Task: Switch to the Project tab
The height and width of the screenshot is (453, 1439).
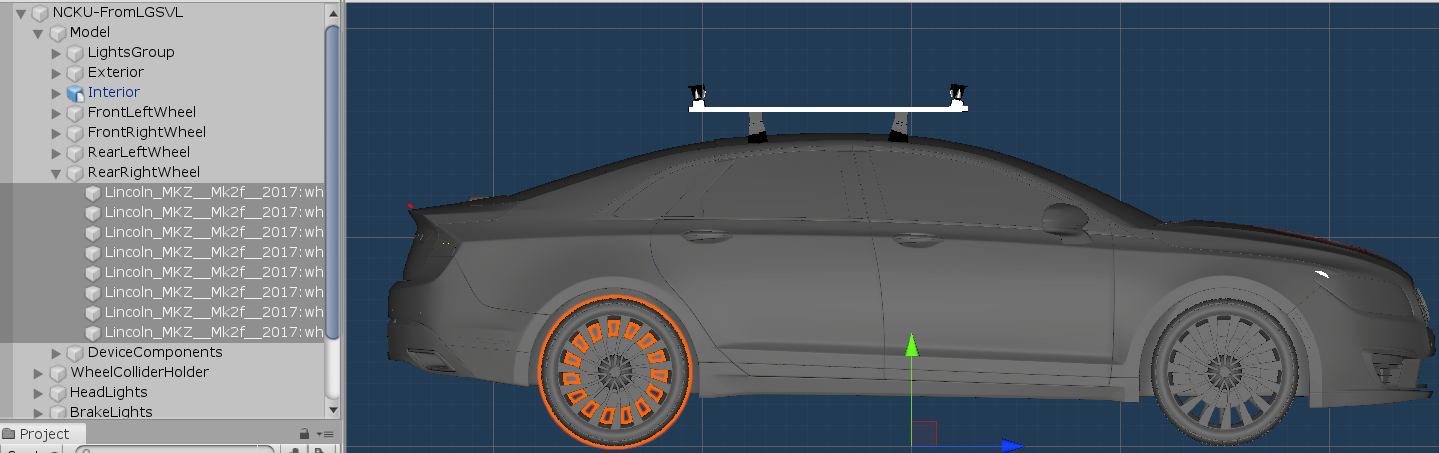Action: [x=43, y=434]
